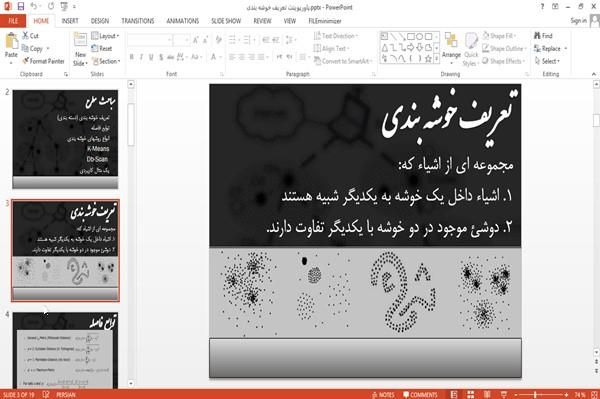Viewport: 600px width, 399px height.
Task: Click the zoom slider handle
Action: [x=536, y=394]
